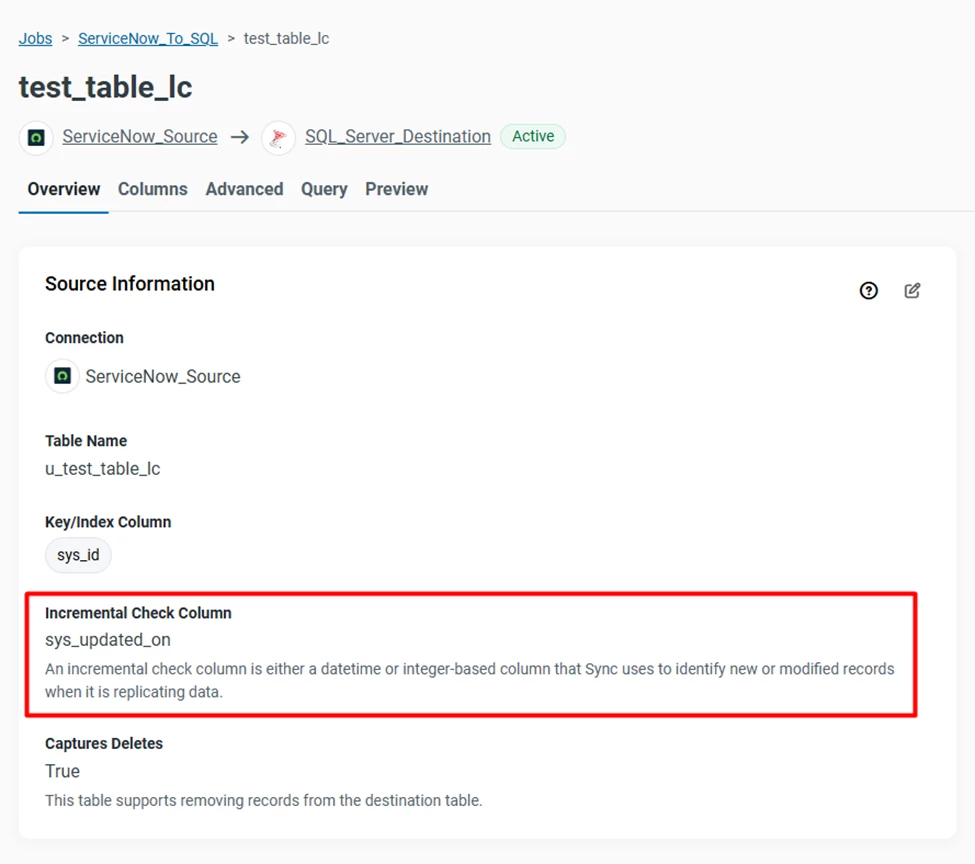The height and width of the screenshot is (864, 975).
Task: Select the Overview tab
Action: coord(63,189)
